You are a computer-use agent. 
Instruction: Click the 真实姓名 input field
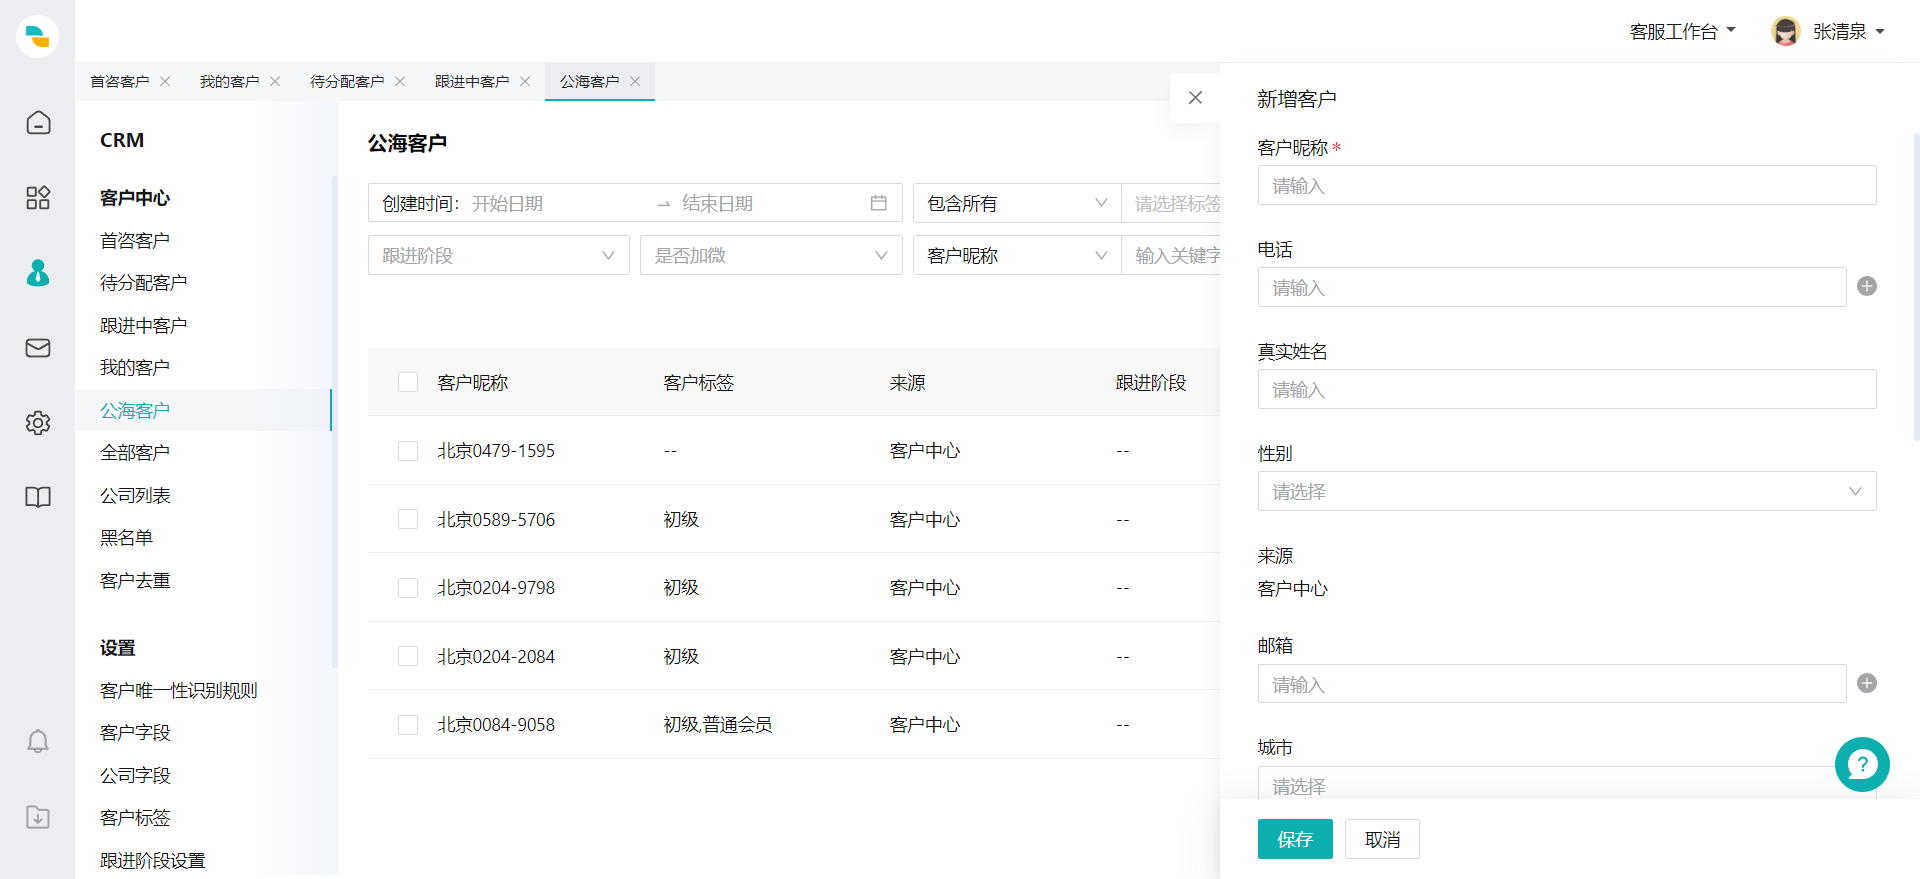pyautogui.click(x=1567, y=389)
